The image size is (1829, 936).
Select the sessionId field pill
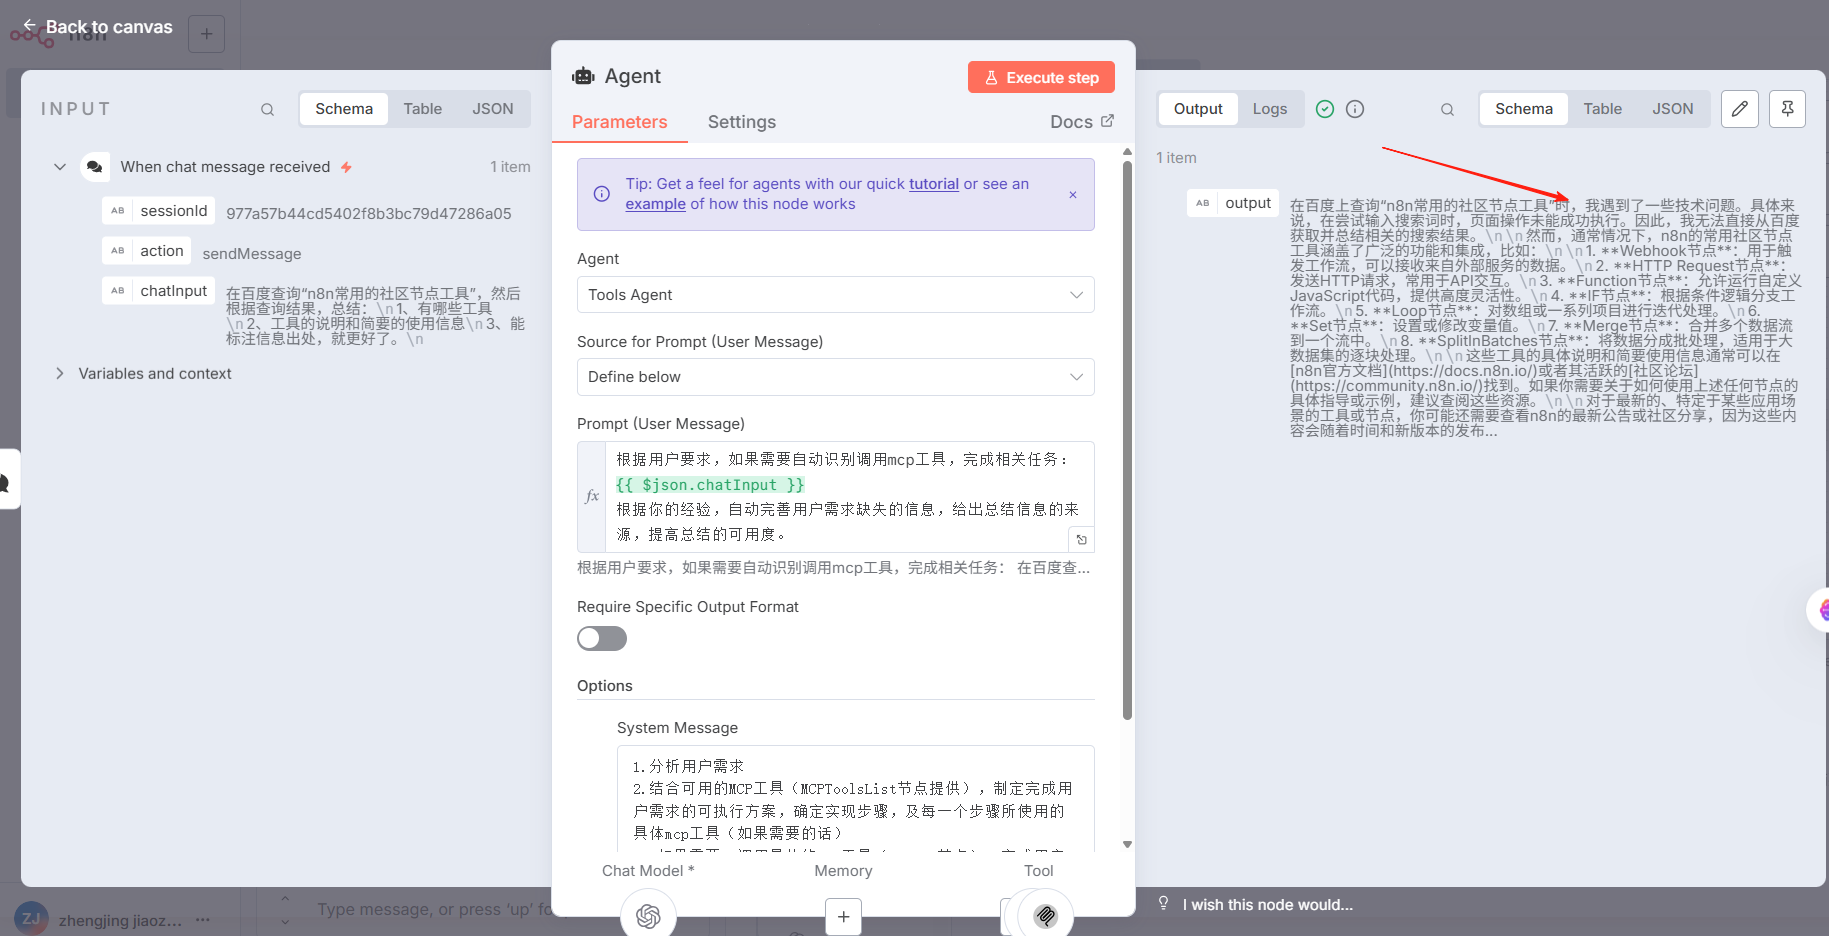tap(159, 211)
